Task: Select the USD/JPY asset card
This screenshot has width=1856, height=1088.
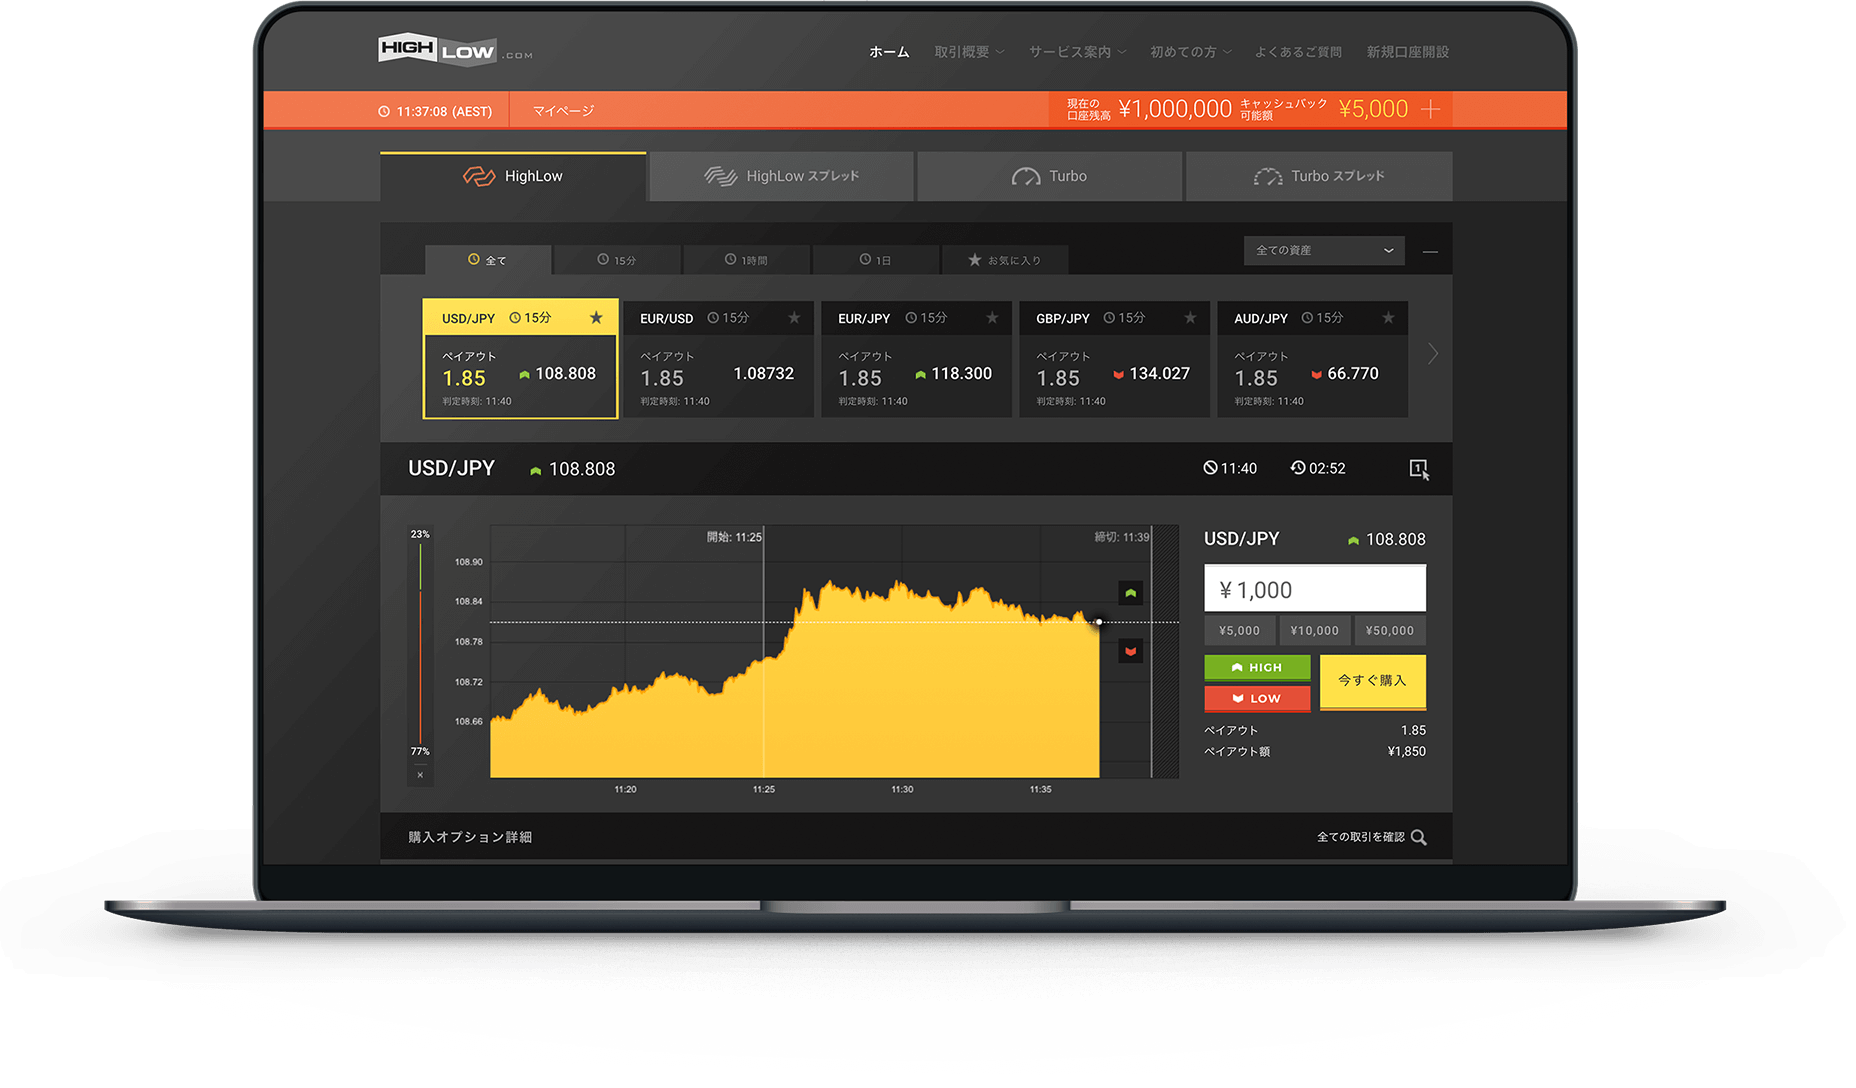Action: [x=520, y=359]
